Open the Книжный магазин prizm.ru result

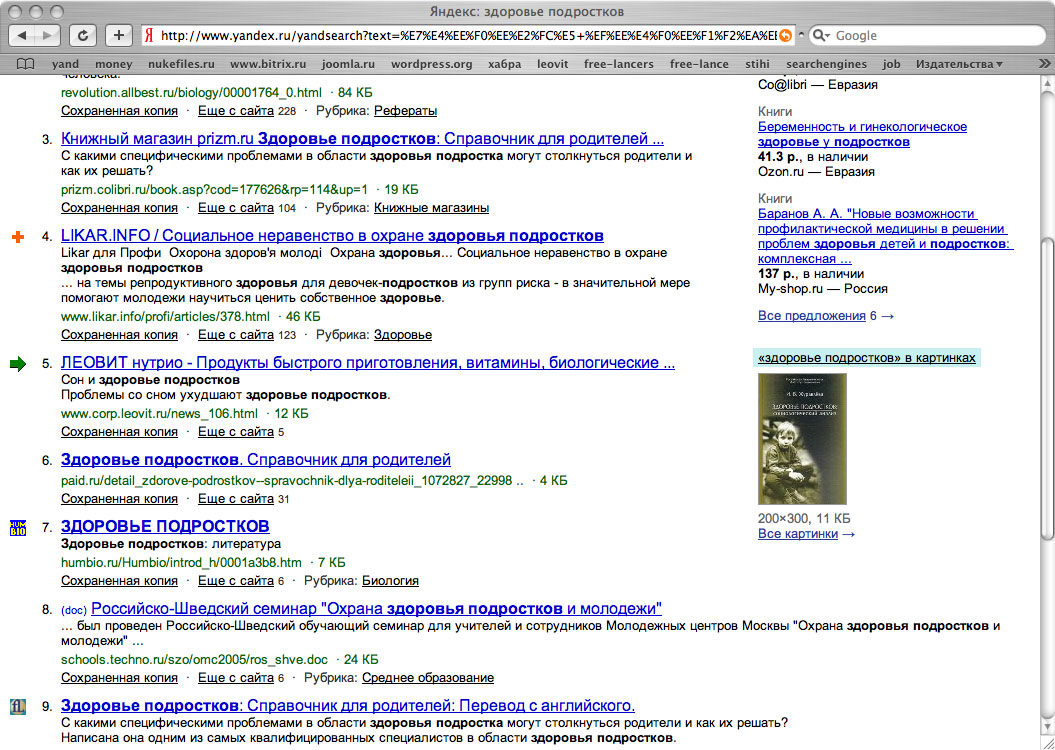coord(362,139)
